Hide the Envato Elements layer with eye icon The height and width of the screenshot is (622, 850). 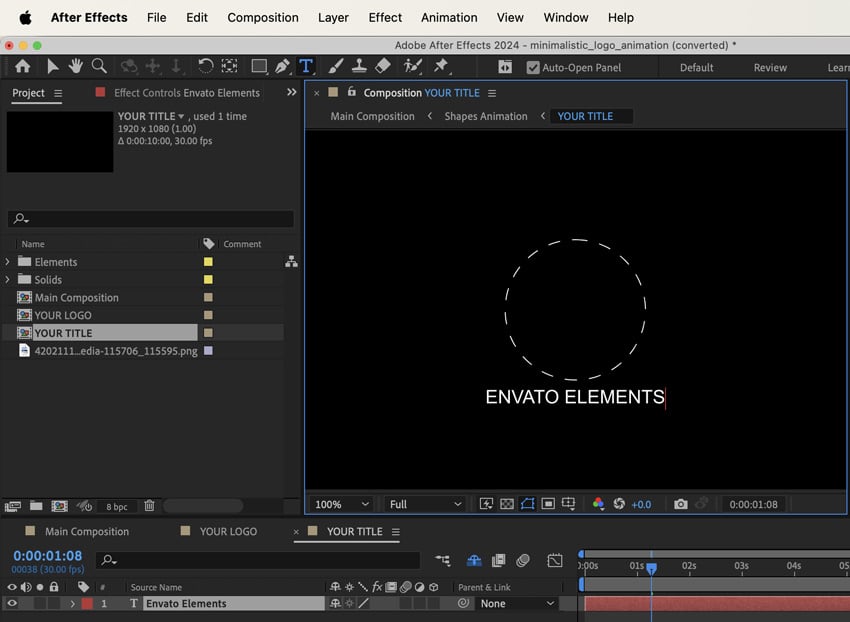point(11,603)
